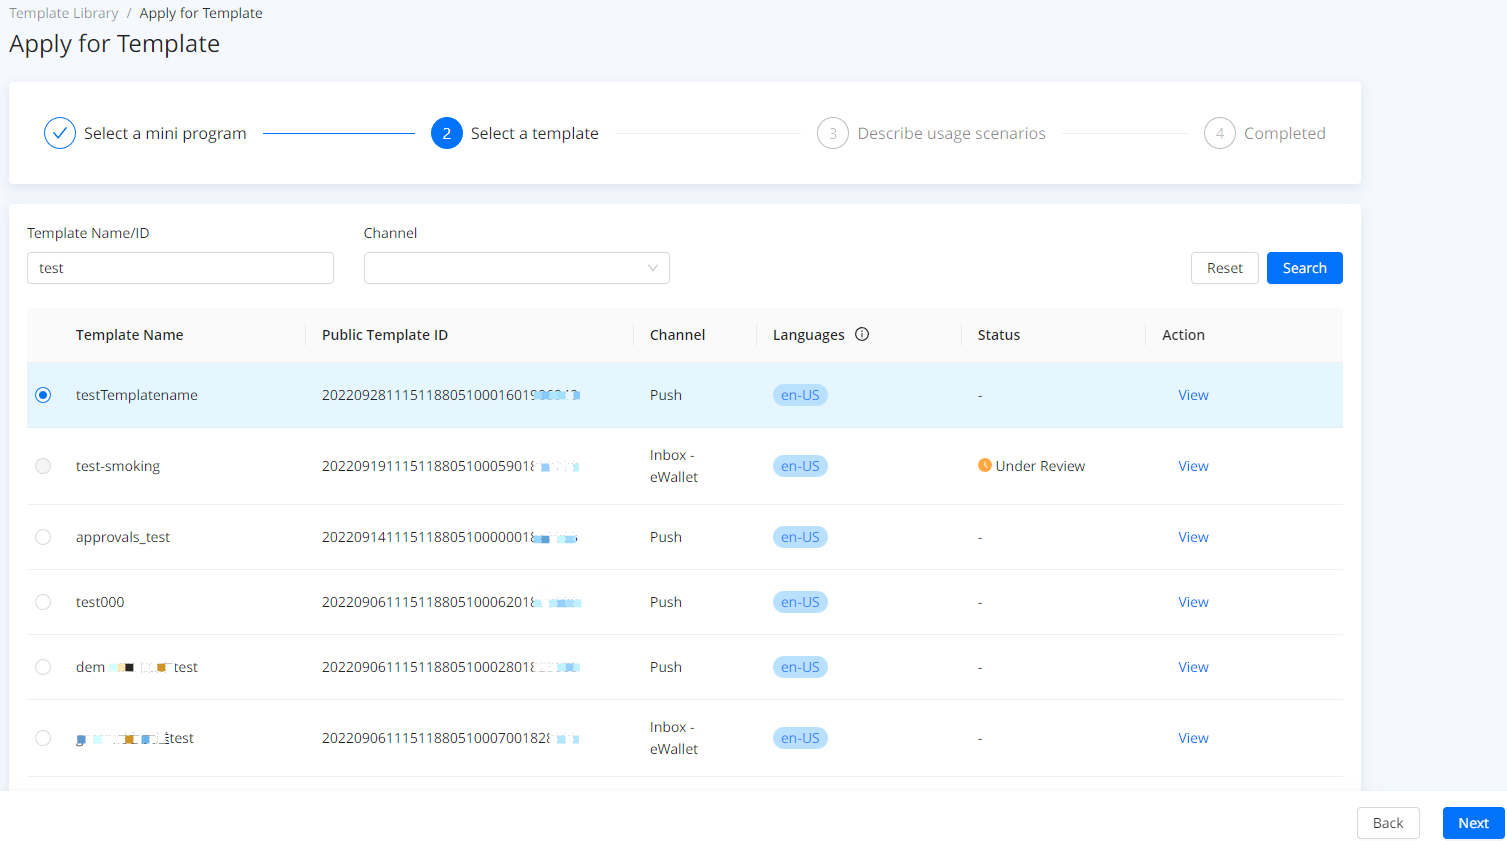1507x841 pixels.
Task: Click the Template Library breadcrumb
Action: (64, 13)
